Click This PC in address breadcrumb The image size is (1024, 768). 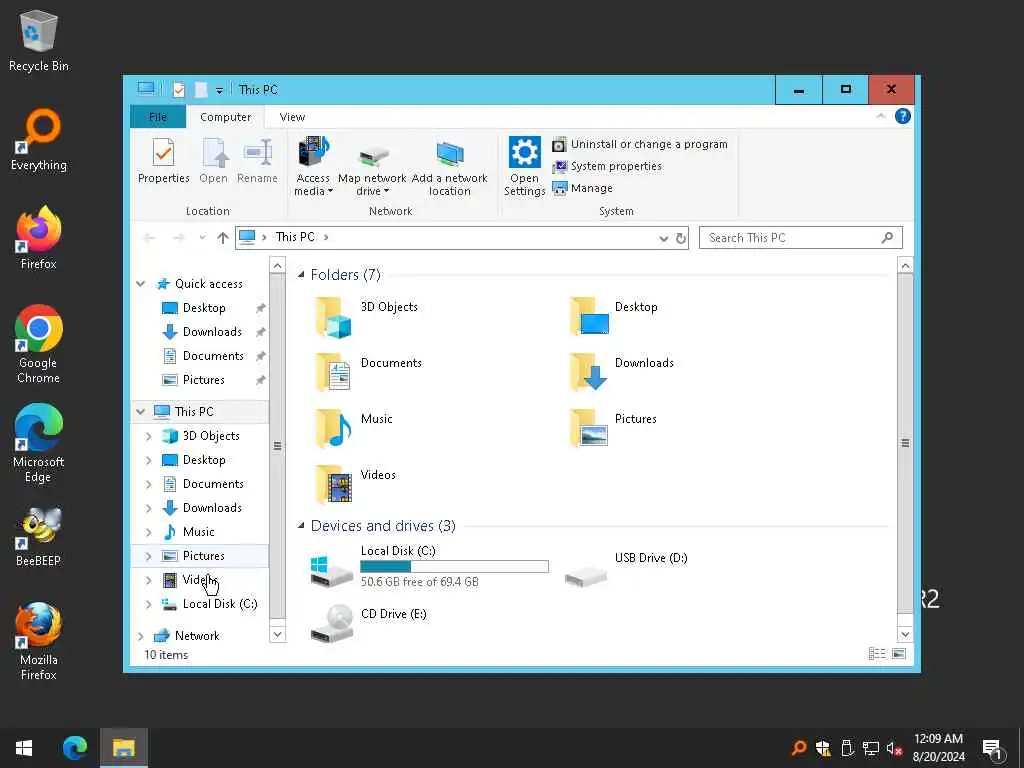tap(295, 238)
